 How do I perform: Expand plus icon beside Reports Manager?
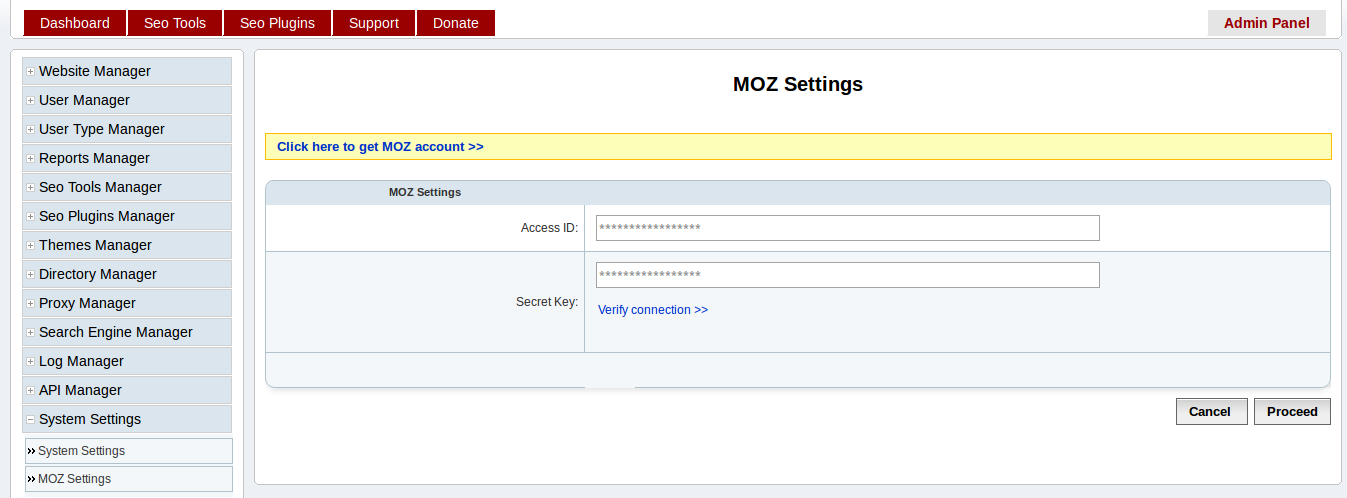click(x=31, y=159)
